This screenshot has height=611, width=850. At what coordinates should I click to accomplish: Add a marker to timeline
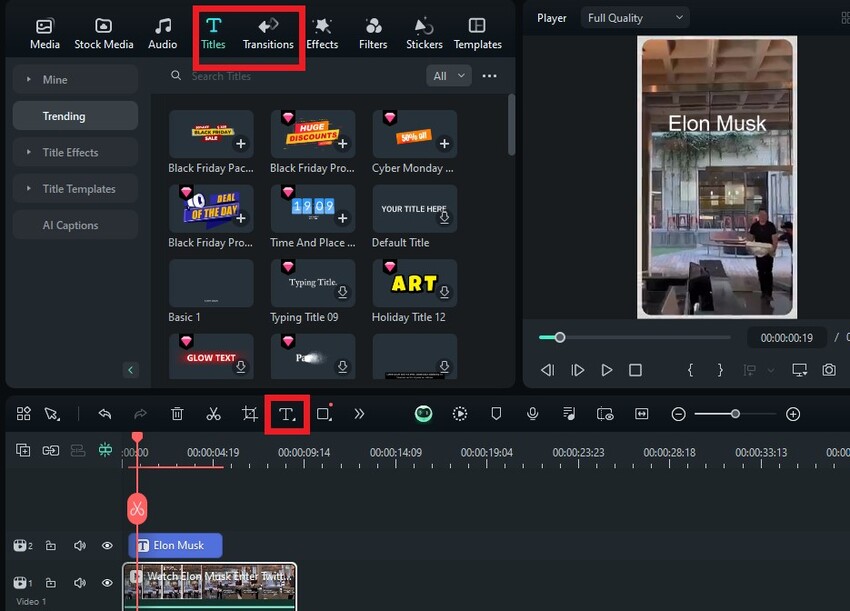tap(496, 414)
